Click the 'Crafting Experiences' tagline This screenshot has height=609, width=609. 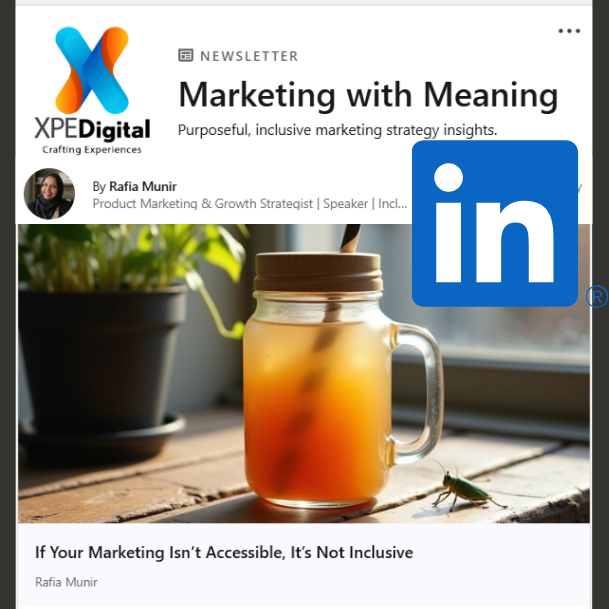(x=92, y=150)
